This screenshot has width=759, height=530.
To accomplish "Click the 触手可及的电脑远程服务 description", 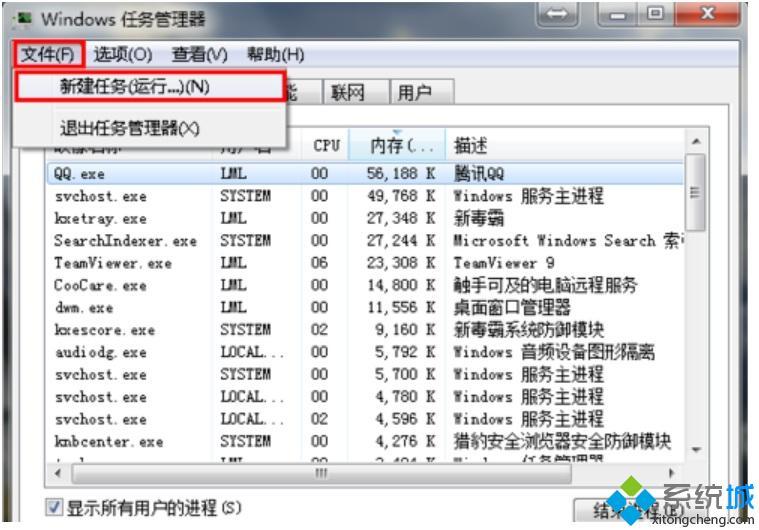I will point(545,285).
